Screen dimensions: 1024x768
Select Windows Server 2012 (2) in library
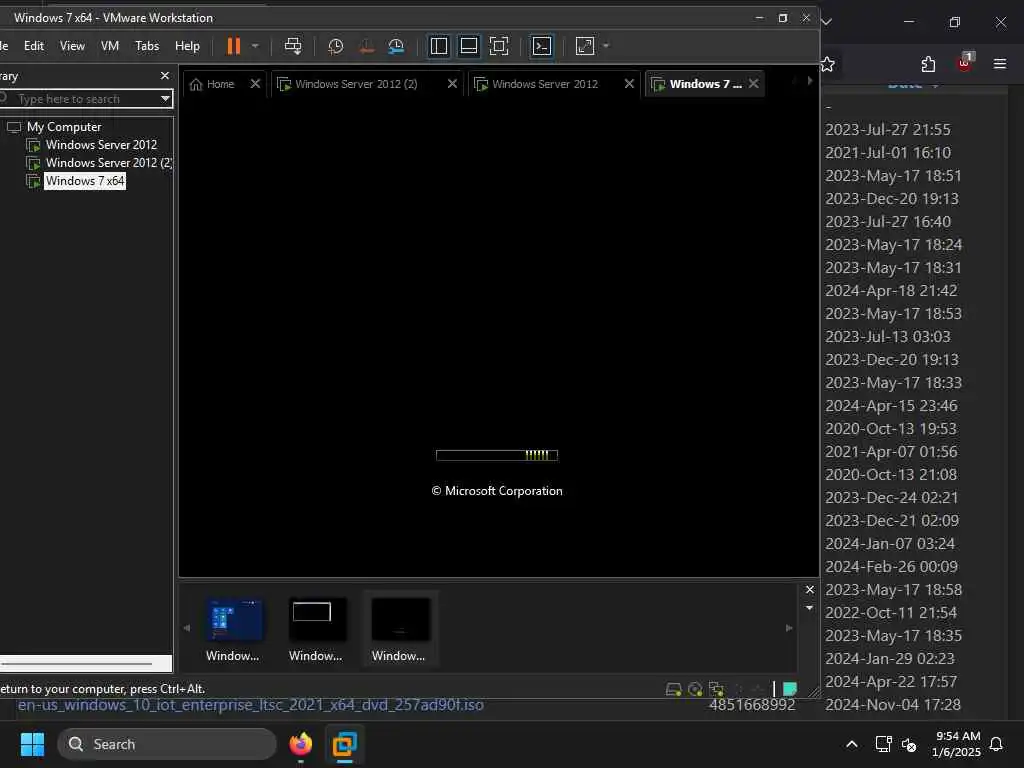108,163
